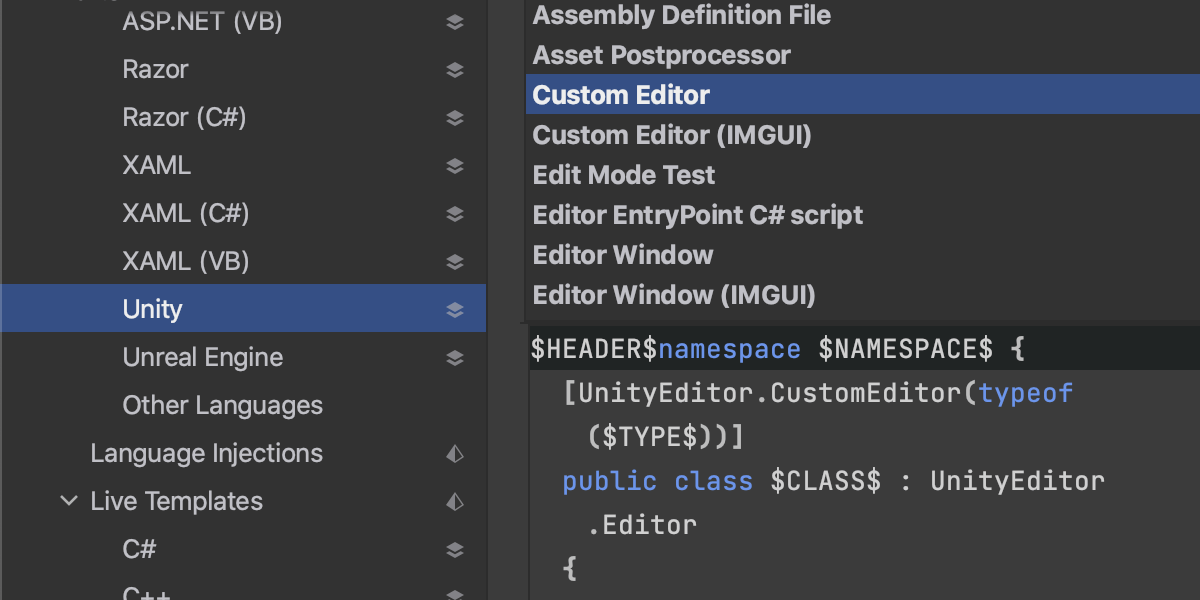Click the layer icon beside ASP.NET (VB)
Viewport: 1200px width, 600px height.
coord(455,22)
